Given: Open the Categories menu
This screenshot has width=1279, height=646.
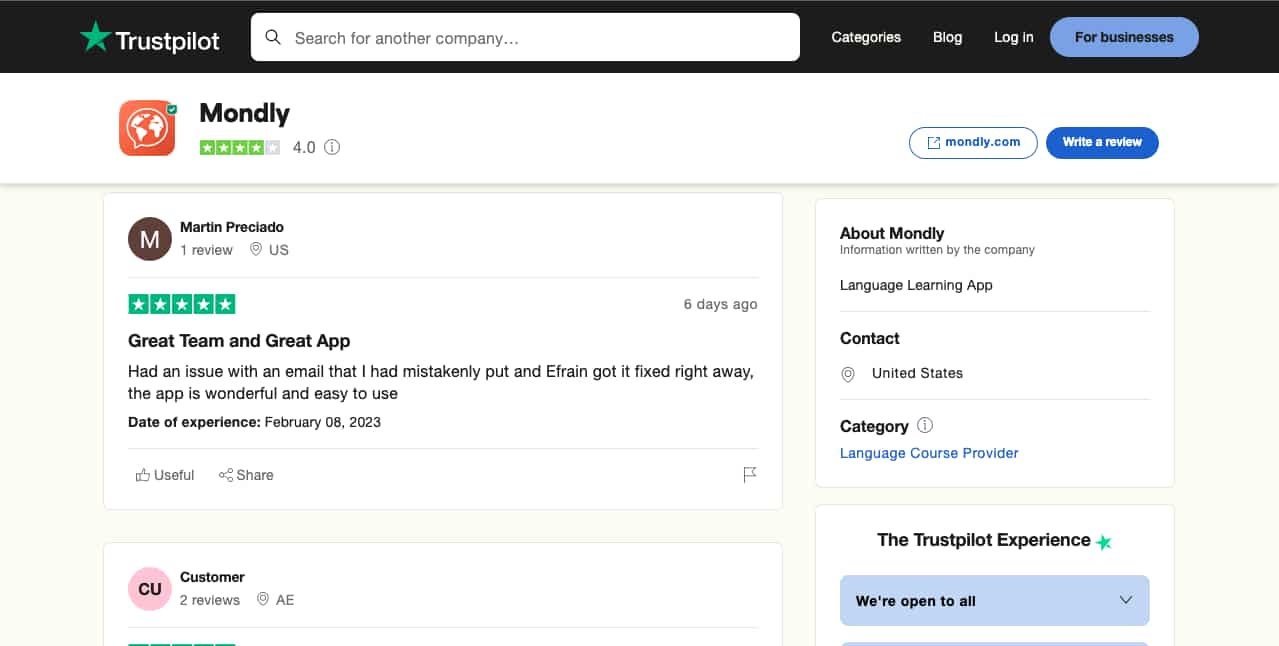Looking at the screenshot, I should coord(866,37).
